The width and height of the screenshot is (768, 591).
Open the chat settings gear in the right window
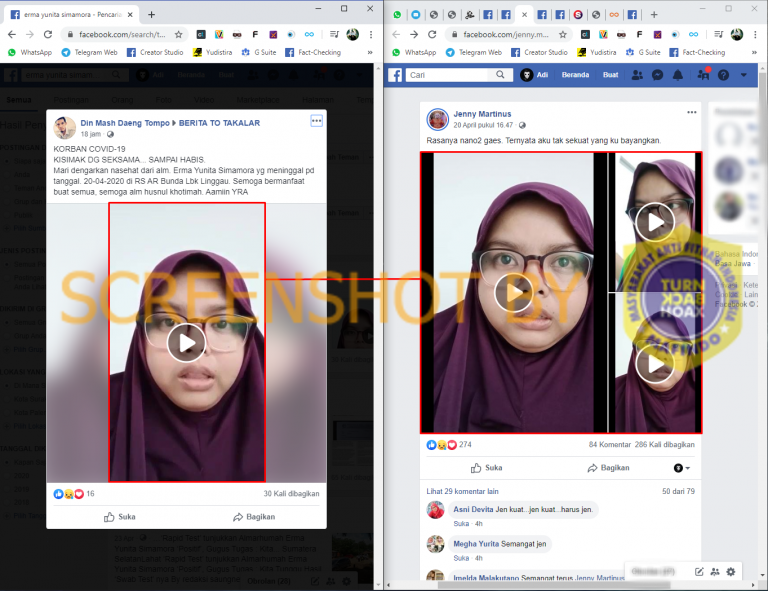(x=730, y=571)
